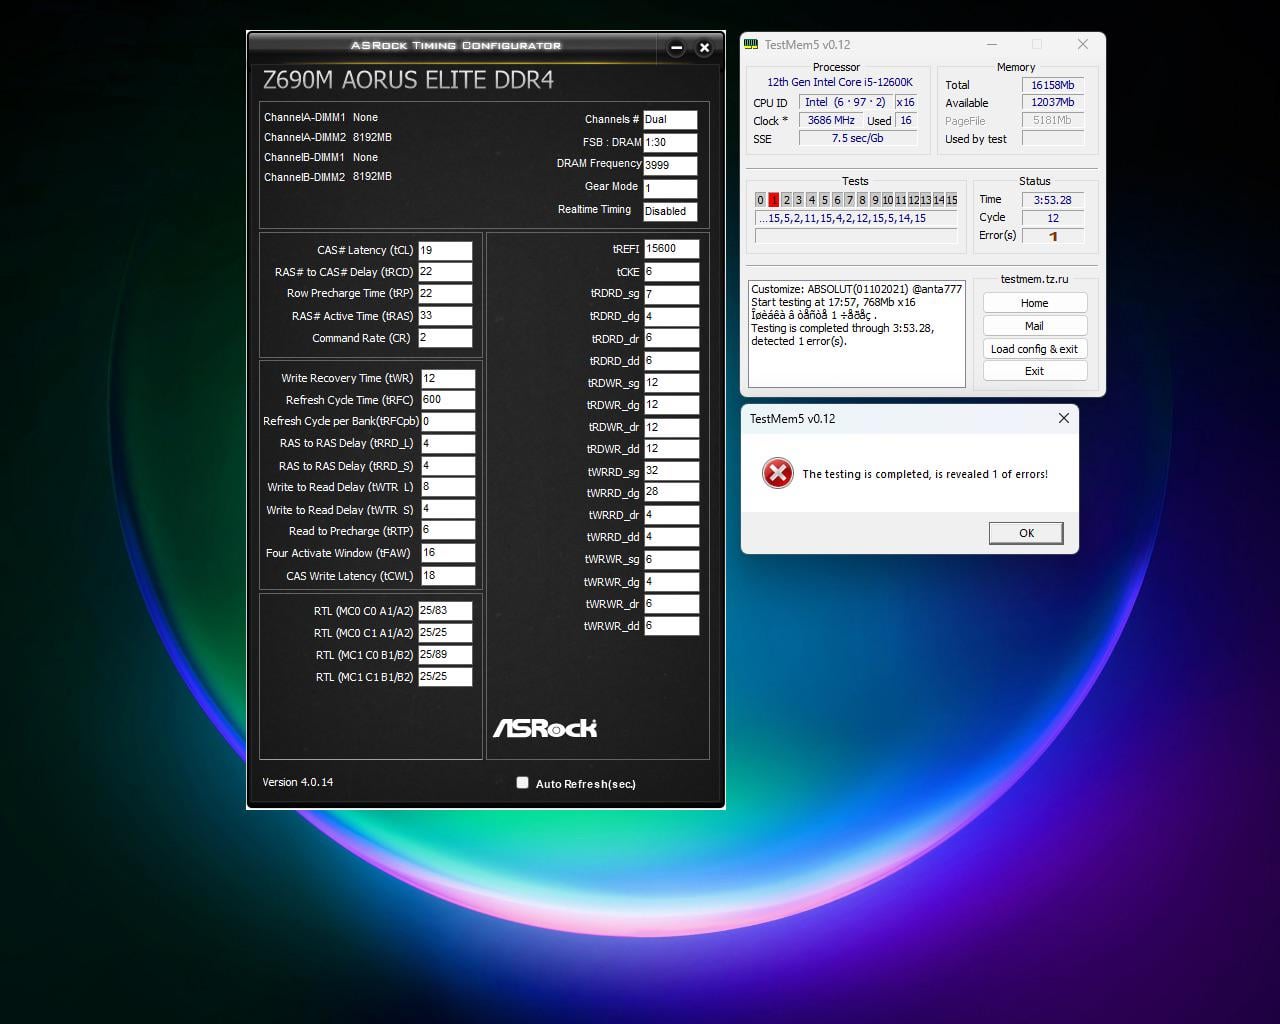Close the TestMem5 main window
Image resolution: width=1280 pixels, height=1024 pixels.
coord(1083,44)
